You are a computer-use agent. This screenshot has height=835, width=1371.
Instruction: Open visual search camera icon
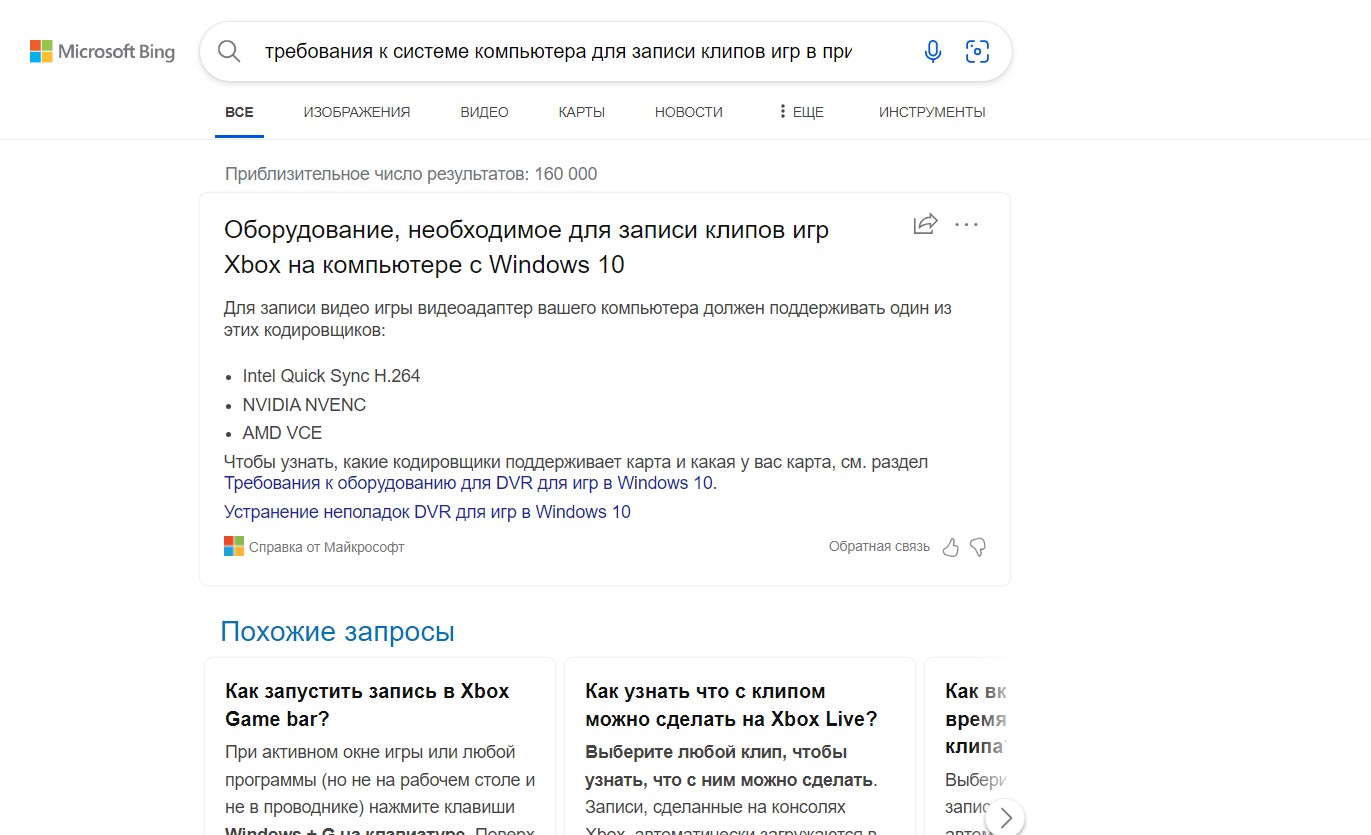[x=977, y=52]
